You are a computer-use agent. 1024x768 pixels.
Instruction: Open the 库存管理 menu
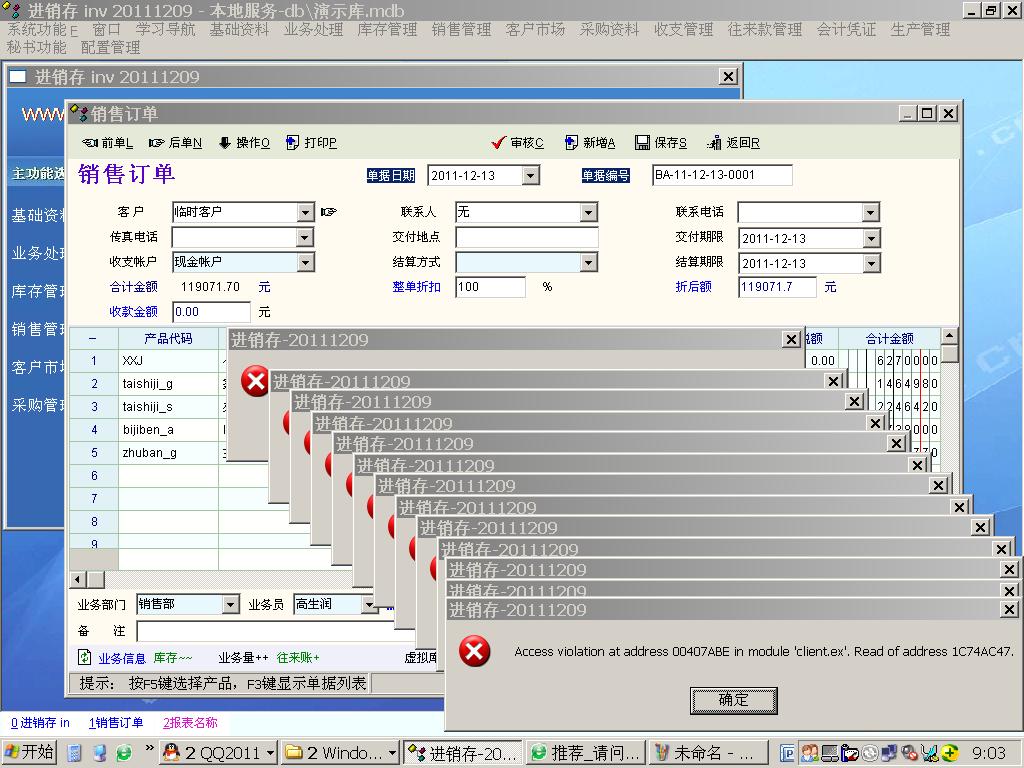pos(387,30)
